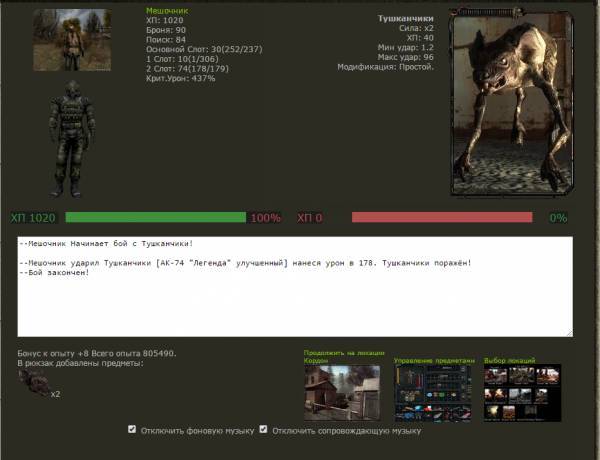Click the battle log resize handle
The height and width of the screenshot is (460, 600).
[569, 333]
